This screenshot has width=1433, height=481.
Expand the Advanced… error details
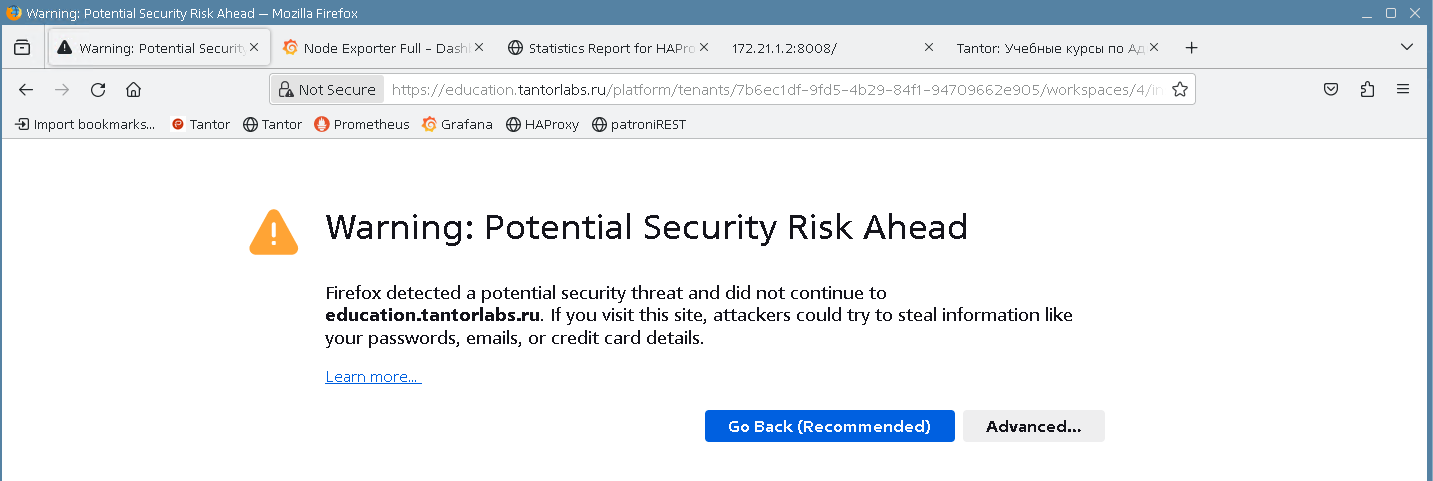coord(1033,427)
